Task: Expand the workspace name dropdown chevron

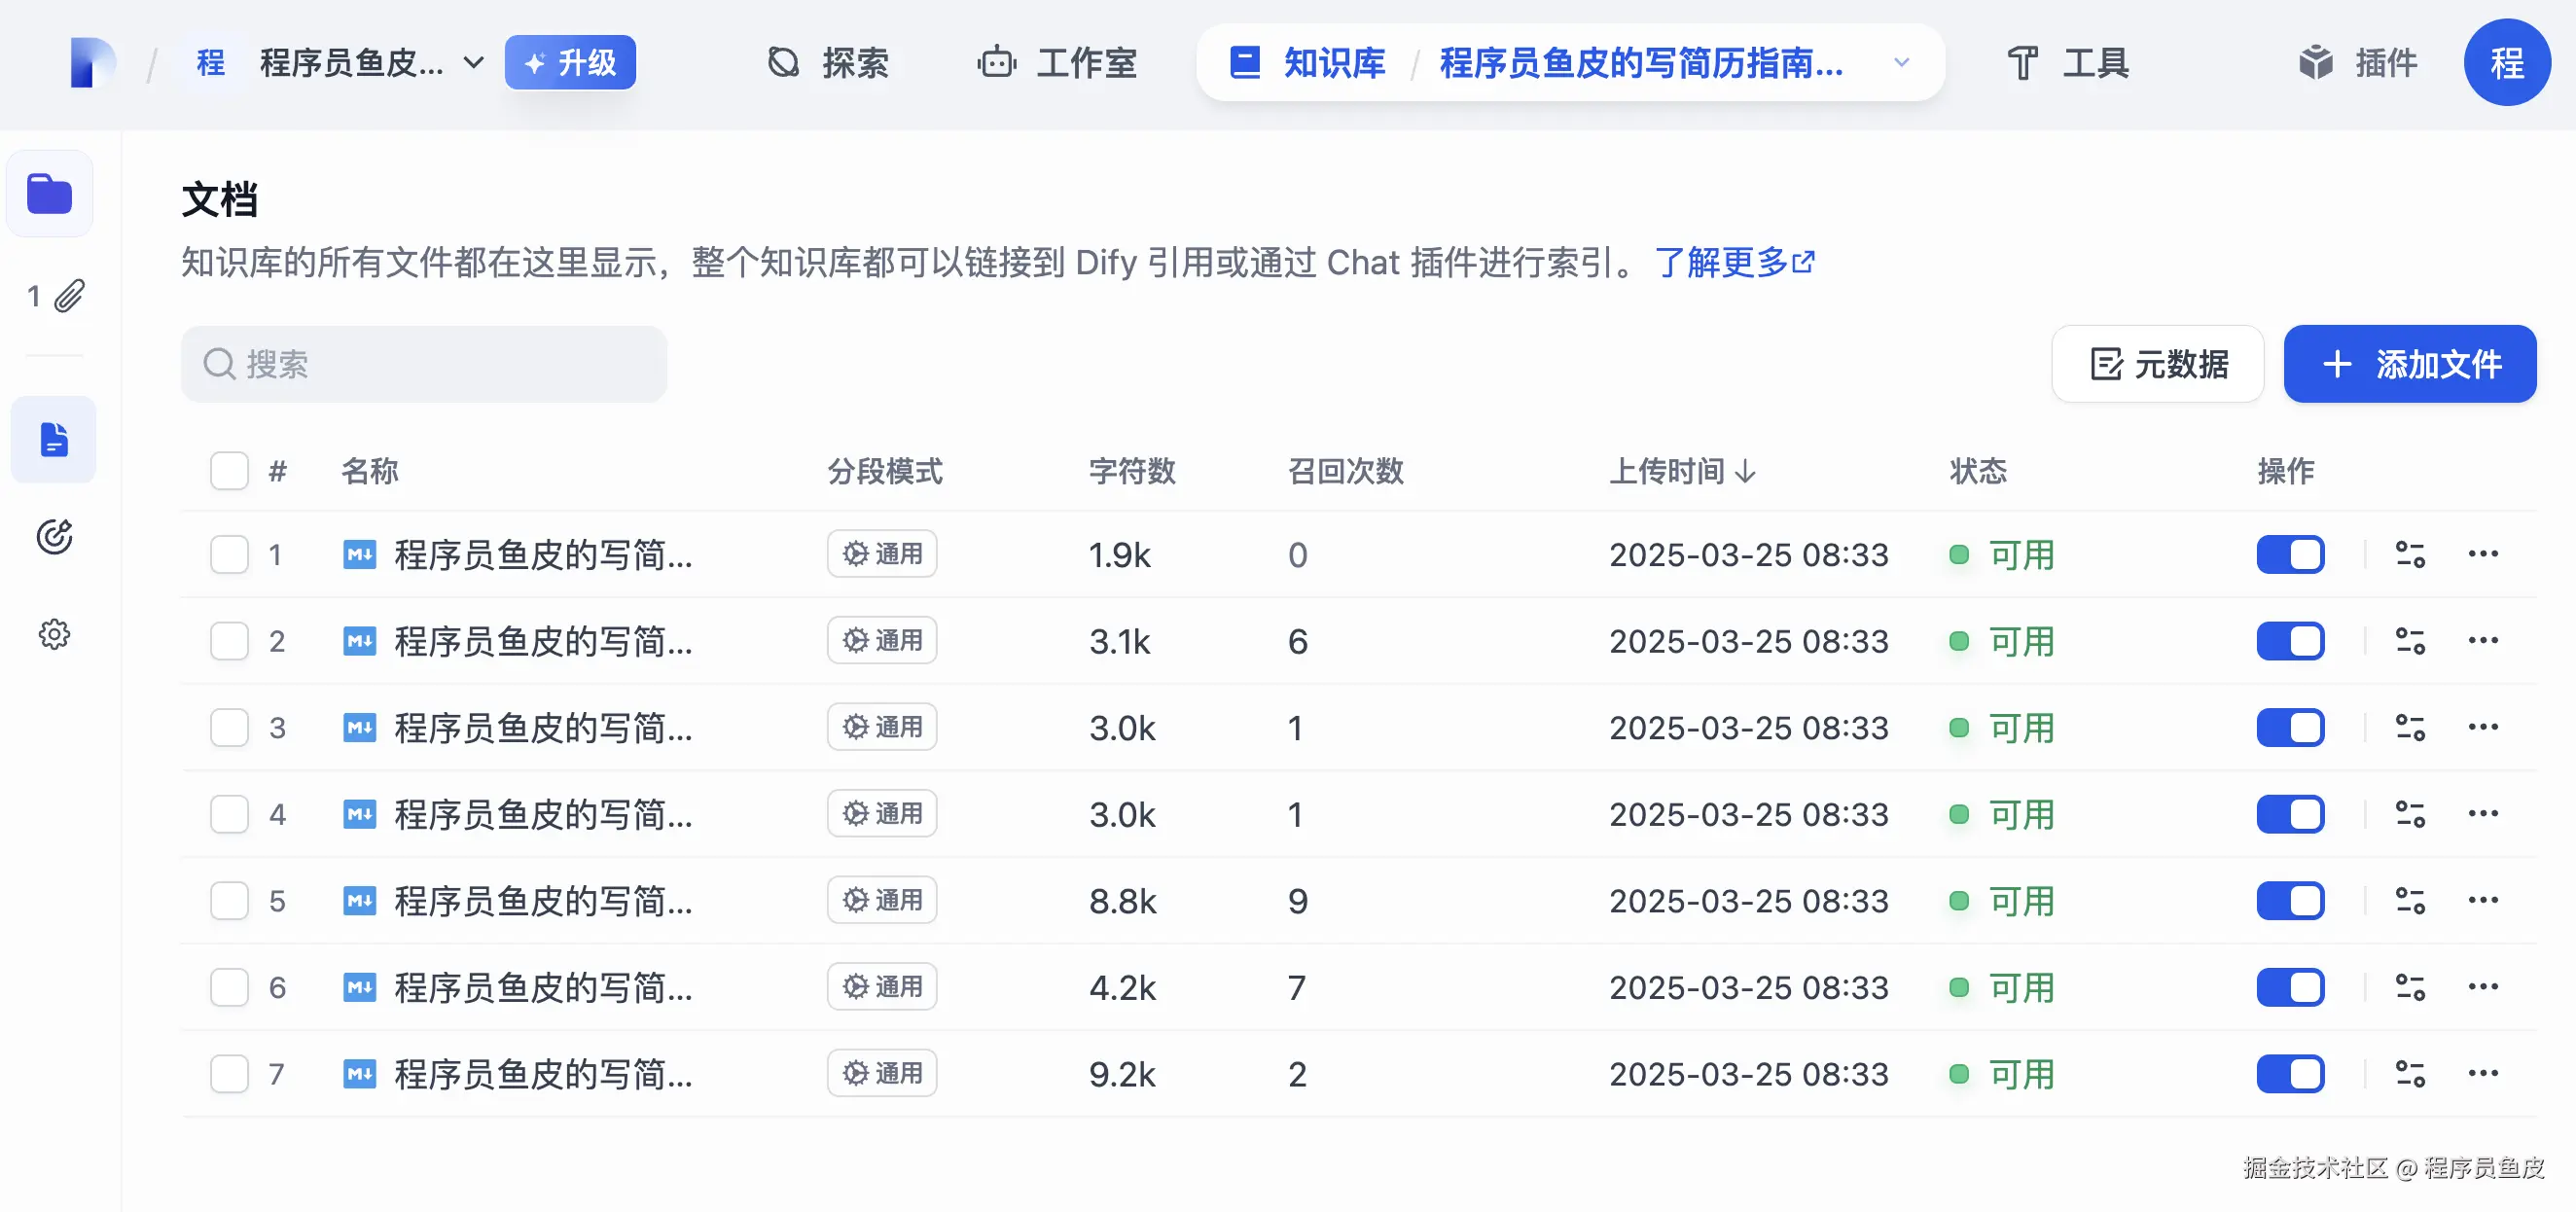Action: click(x=474, y=63)
